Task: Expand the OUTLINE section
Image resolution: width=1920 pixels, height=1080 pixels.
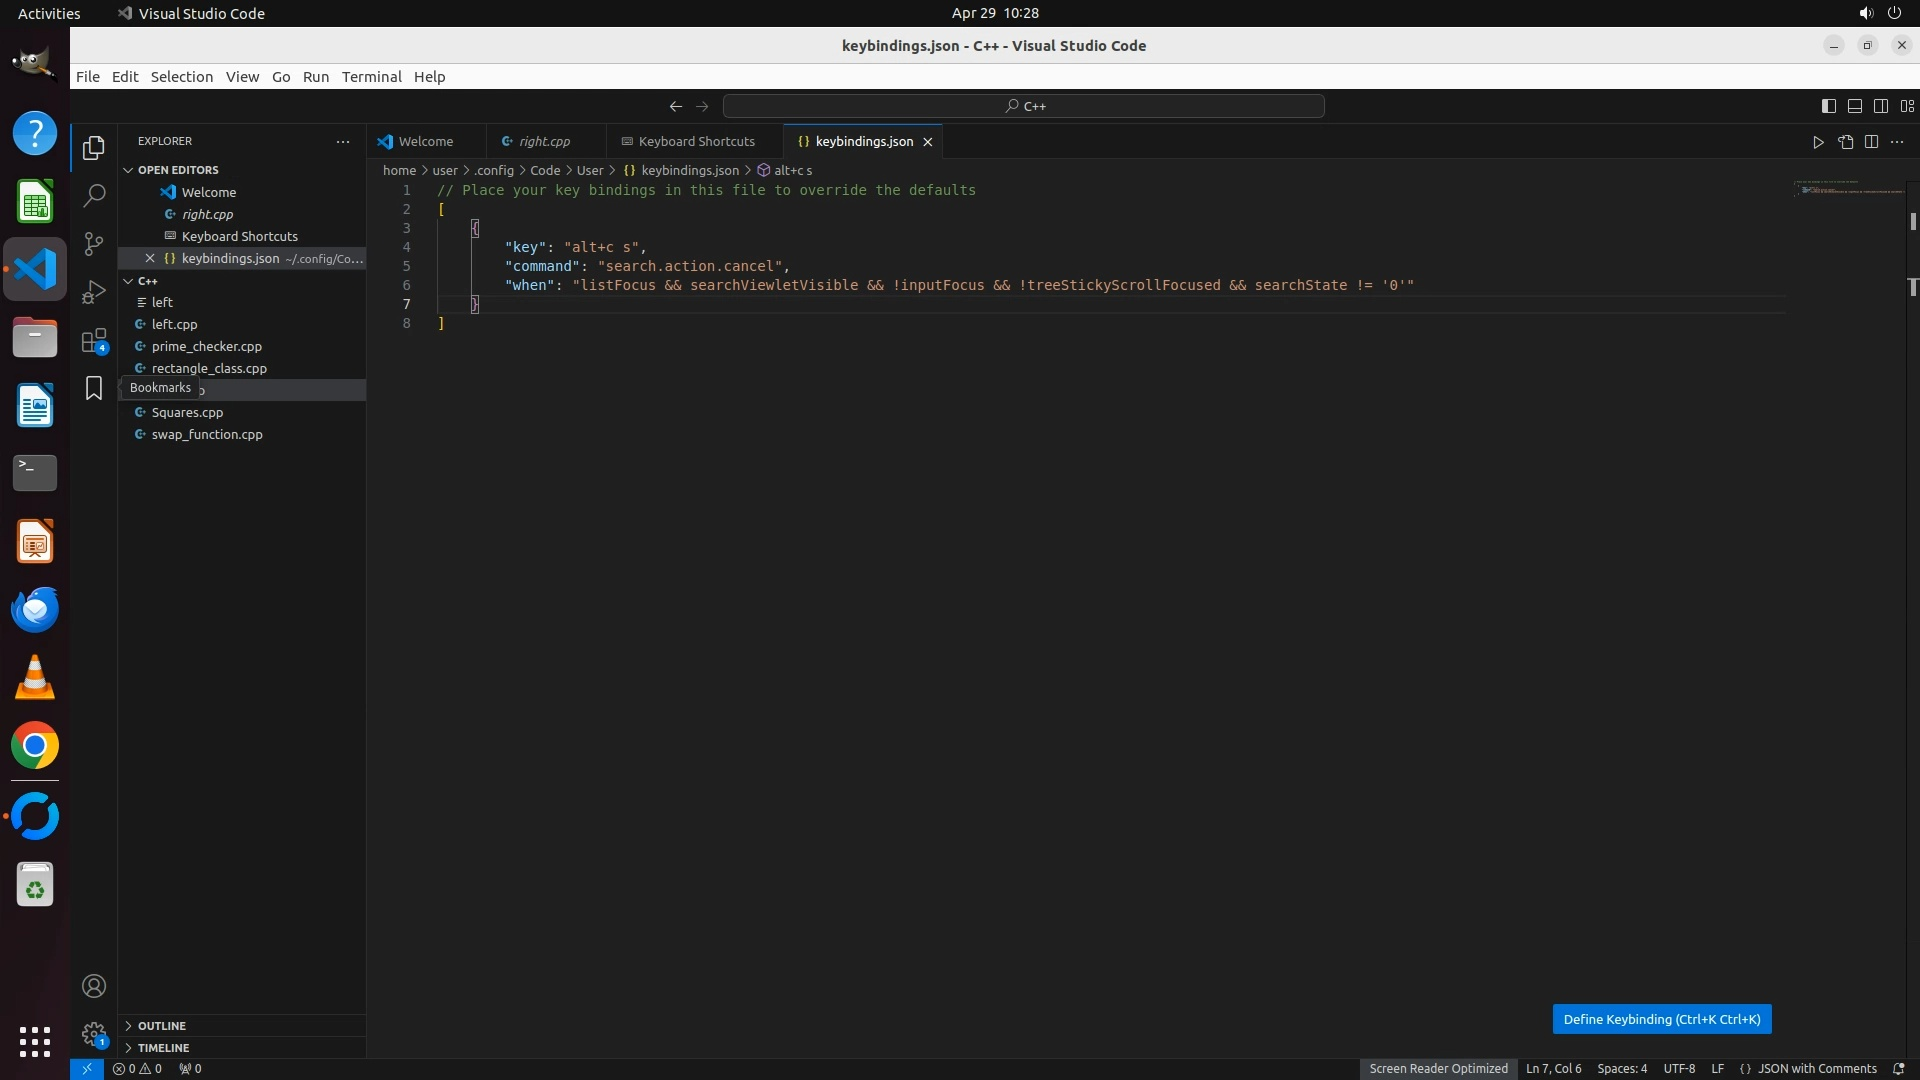Action: (161, 1026)
